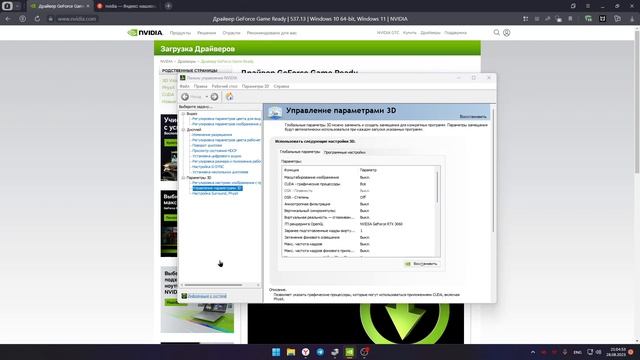Open the Рабочий стол menu
This screenshot has width=640, height=360.
pos(224,87)
